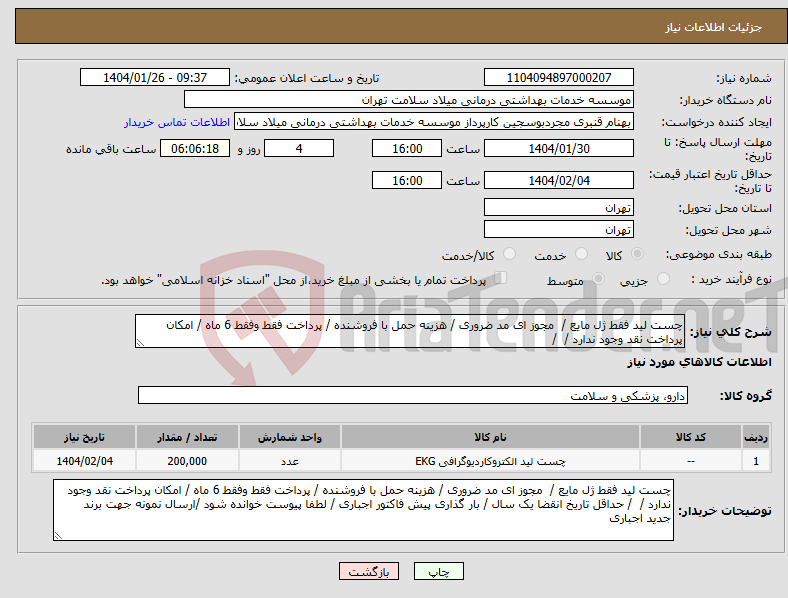Screen dimensions: 788x598
Task: Toggle the Islamic treasury payment checkbox
Action: [x=501, y=277]
